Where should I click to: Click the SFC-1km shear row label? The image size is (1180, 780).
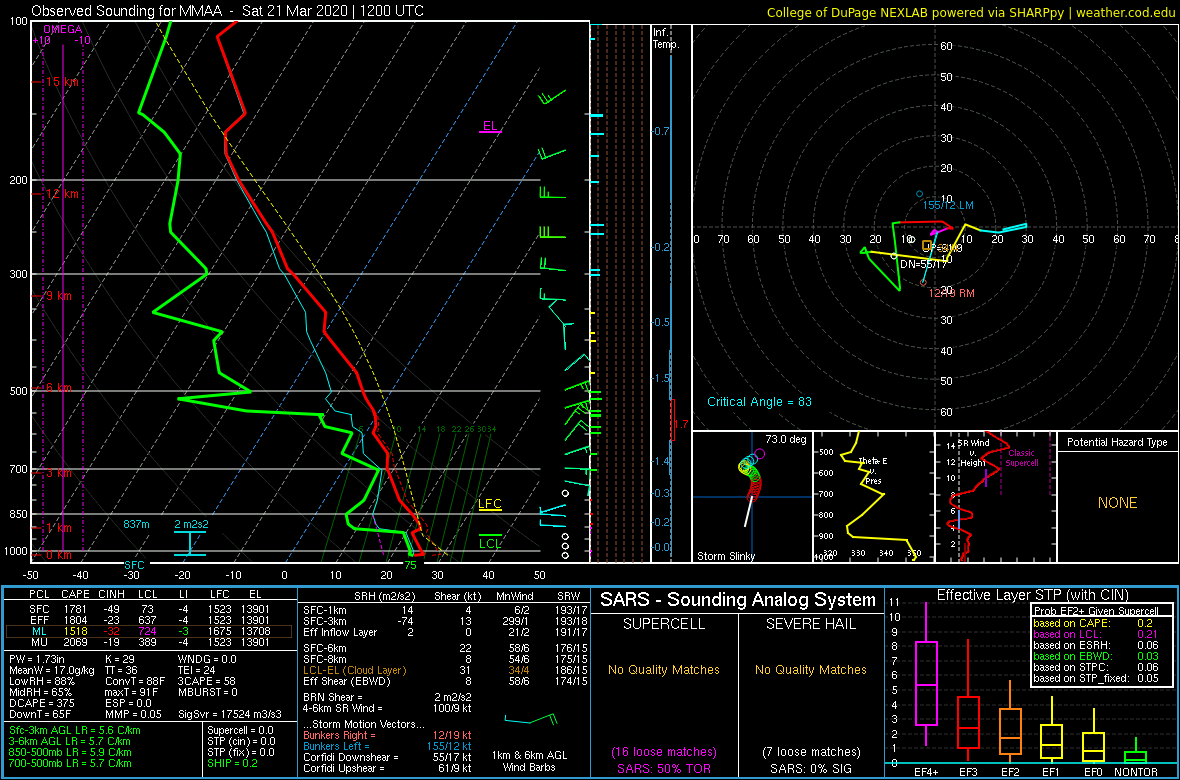324,611
